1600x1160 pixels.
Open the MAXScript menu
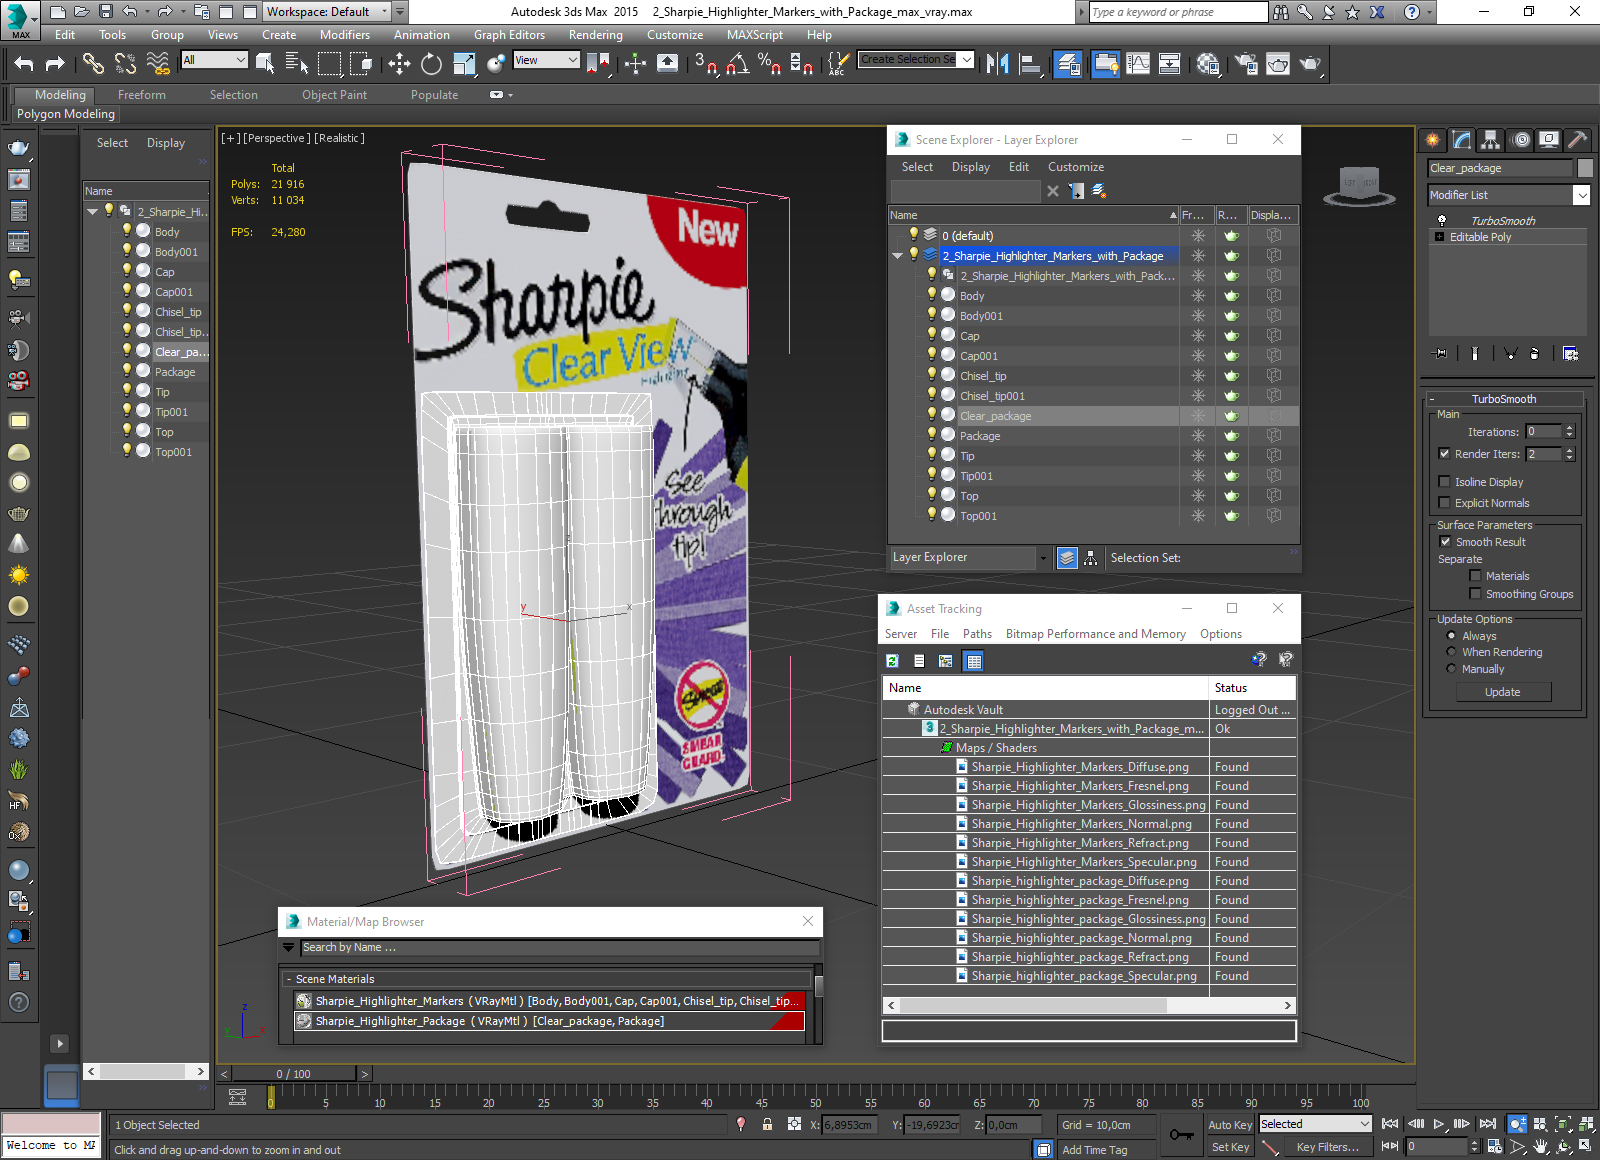754,35
